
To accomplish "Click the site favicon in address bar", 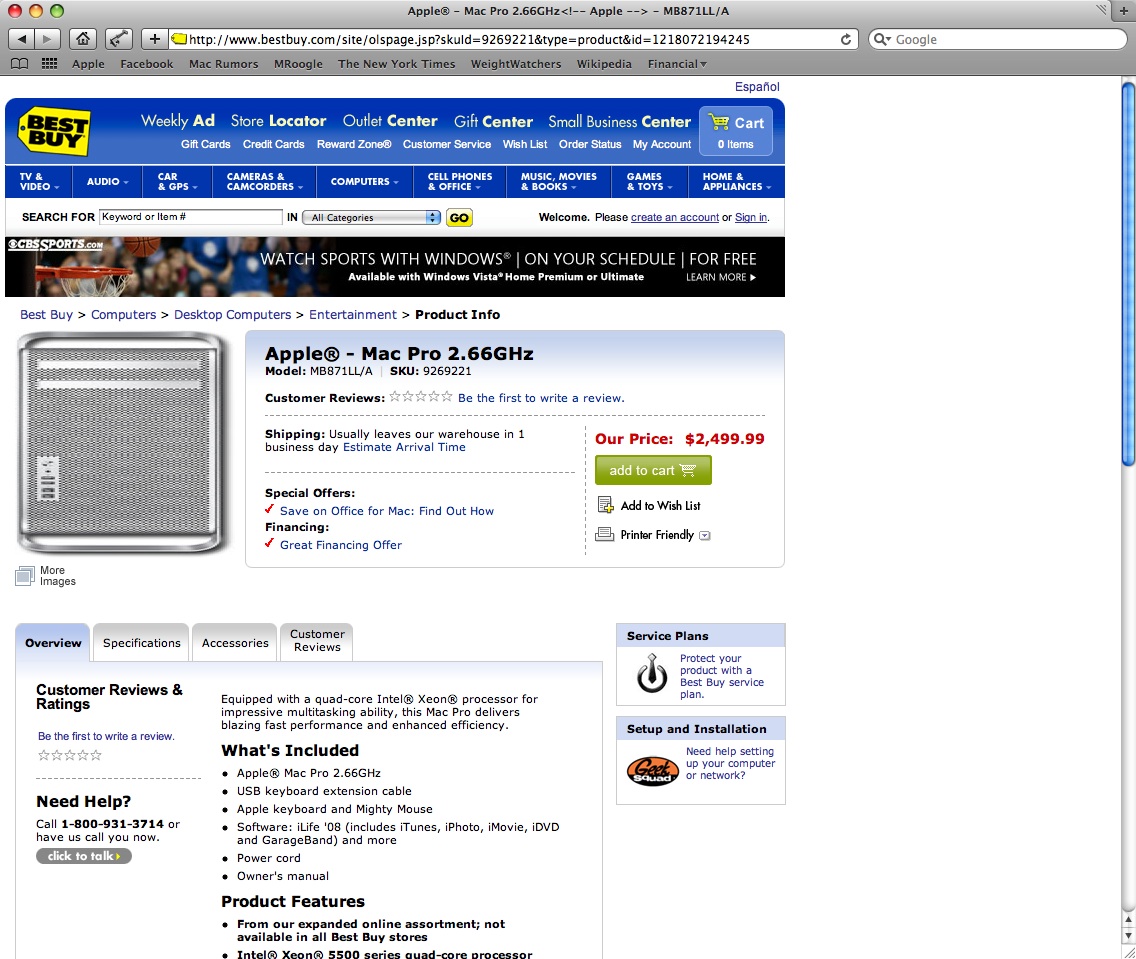I will click(178, 39).
